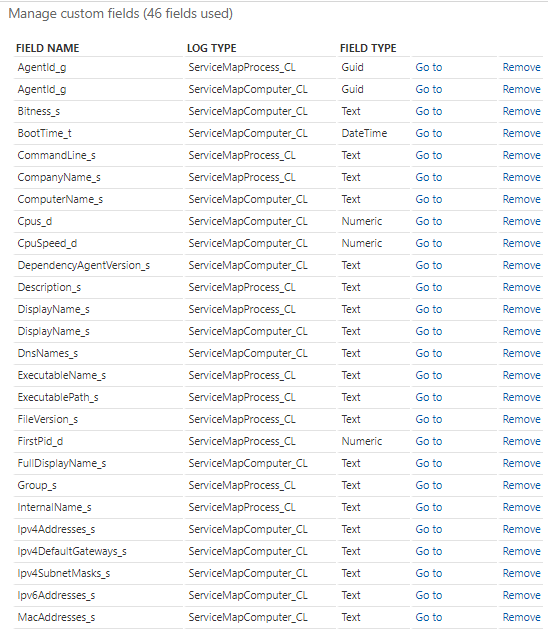Click log type of Bitness_s row

248,111
